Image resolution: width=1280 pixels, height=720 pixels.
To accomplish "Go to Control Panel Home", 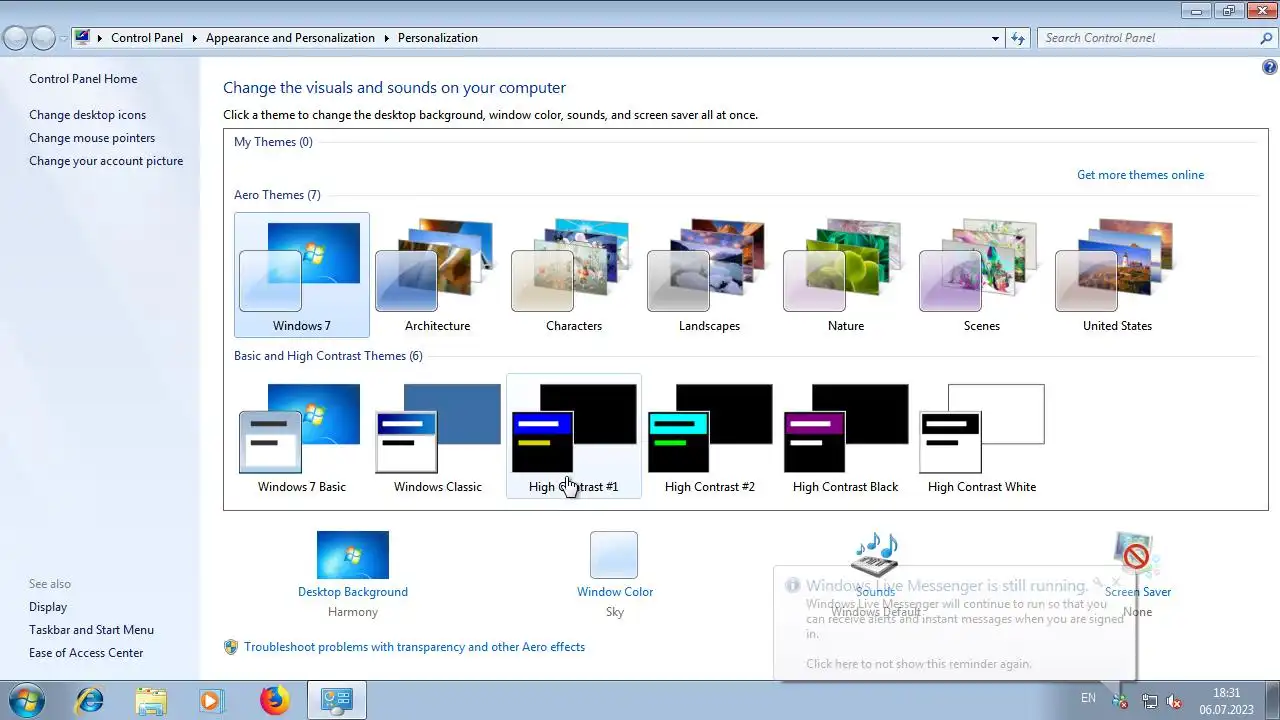I will (x=83, y=79).
